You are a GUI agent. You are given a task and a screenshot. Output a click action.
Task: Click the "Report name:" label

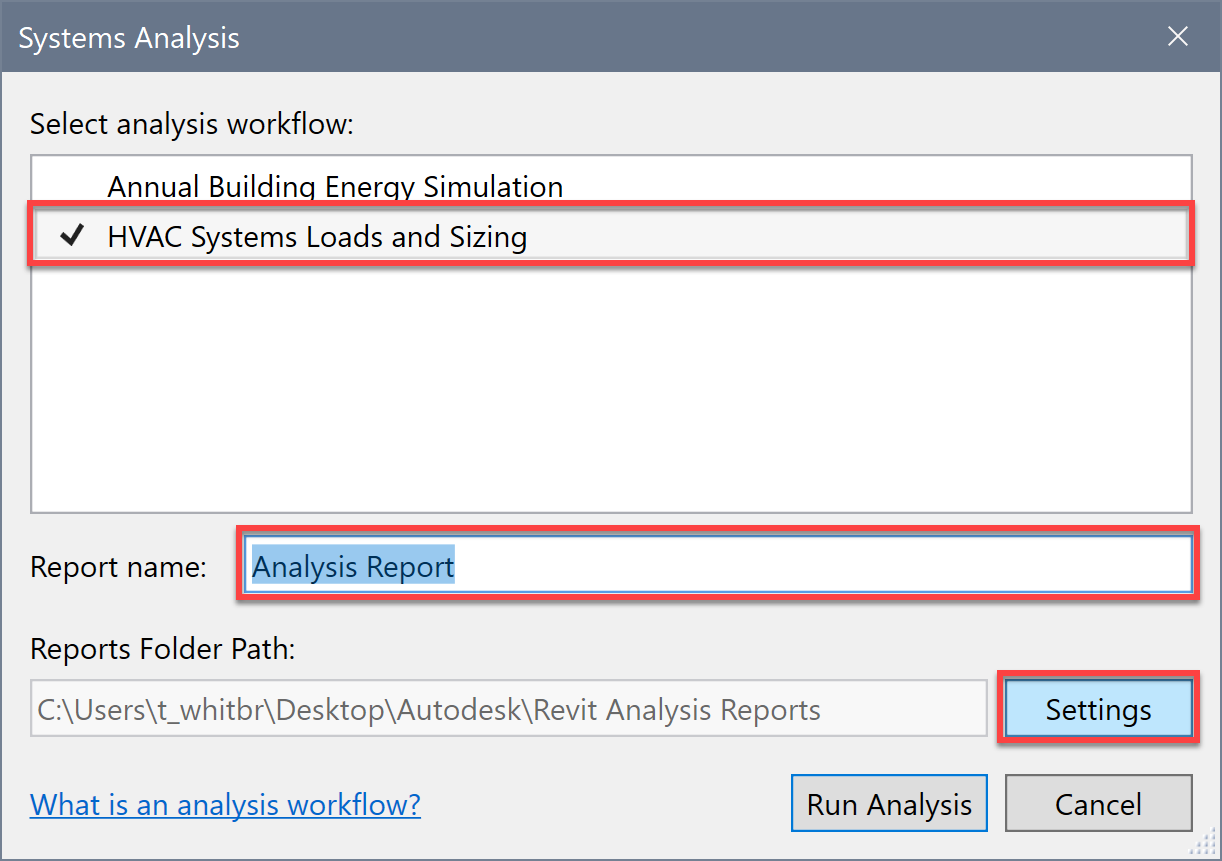click(x=118, y=567)
